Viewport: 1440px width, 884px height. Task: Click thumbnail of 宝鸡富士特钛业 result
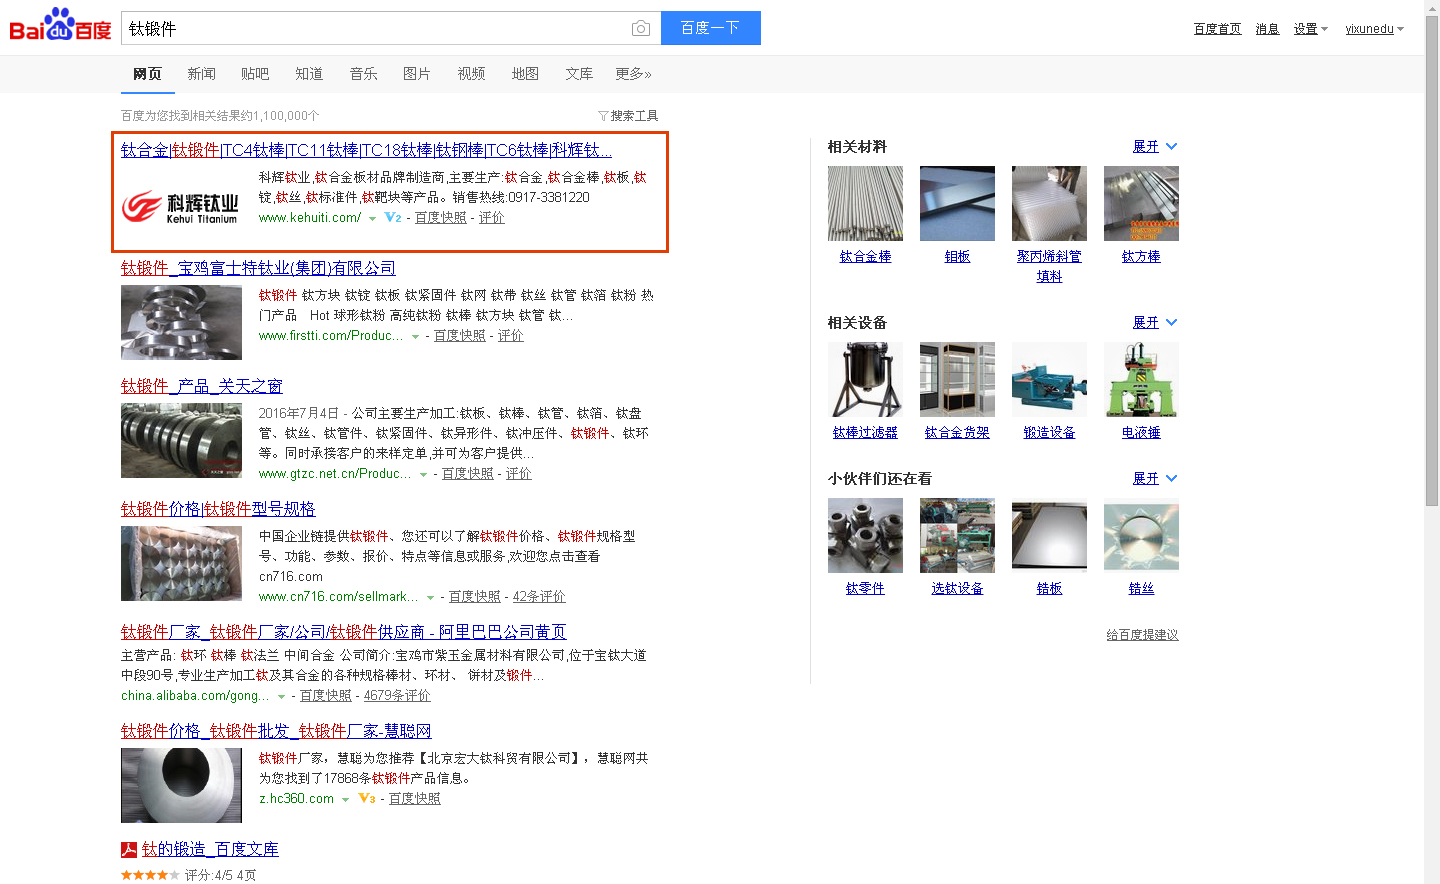pyautogui.click(x=181, y=322)
